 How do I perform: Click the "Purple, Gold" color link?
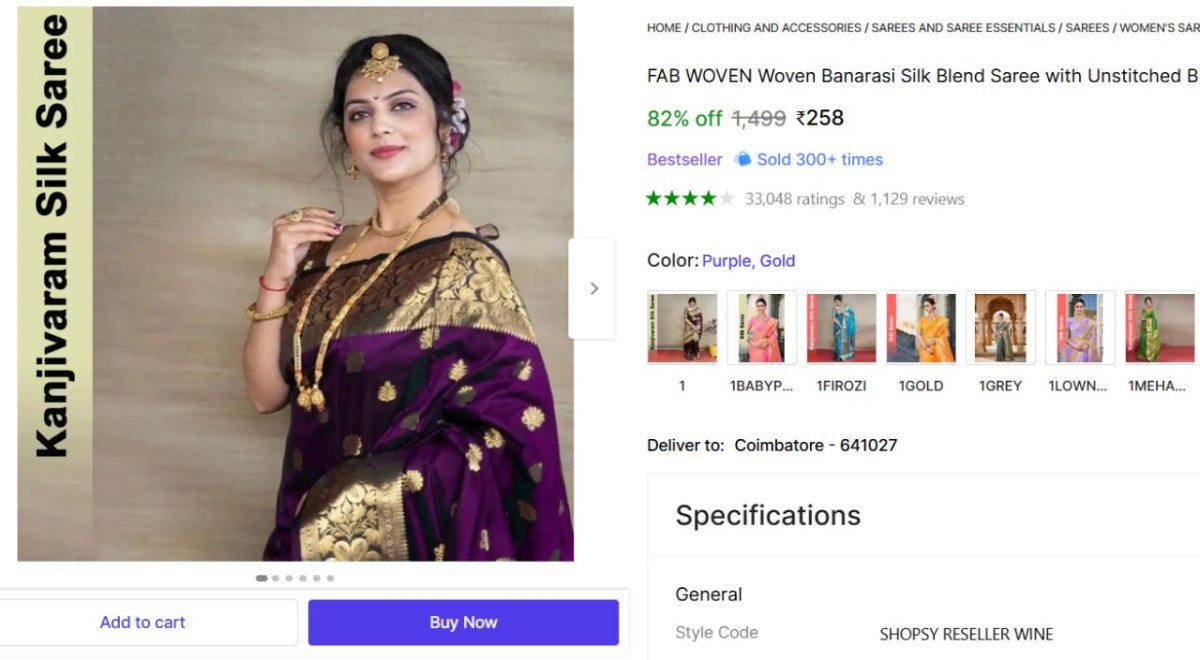[749, 260]
